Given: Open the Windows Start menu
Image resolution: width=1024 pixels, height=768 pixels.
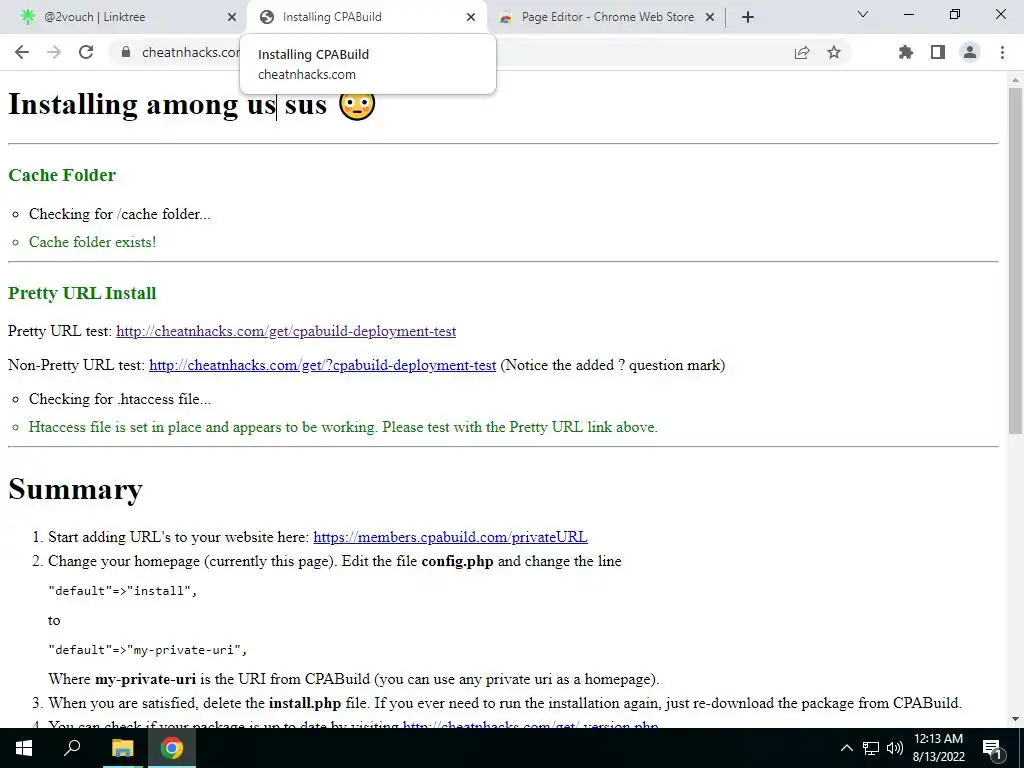Looking at the screenshot, I should pyautogui.click(x=24, y=748).
